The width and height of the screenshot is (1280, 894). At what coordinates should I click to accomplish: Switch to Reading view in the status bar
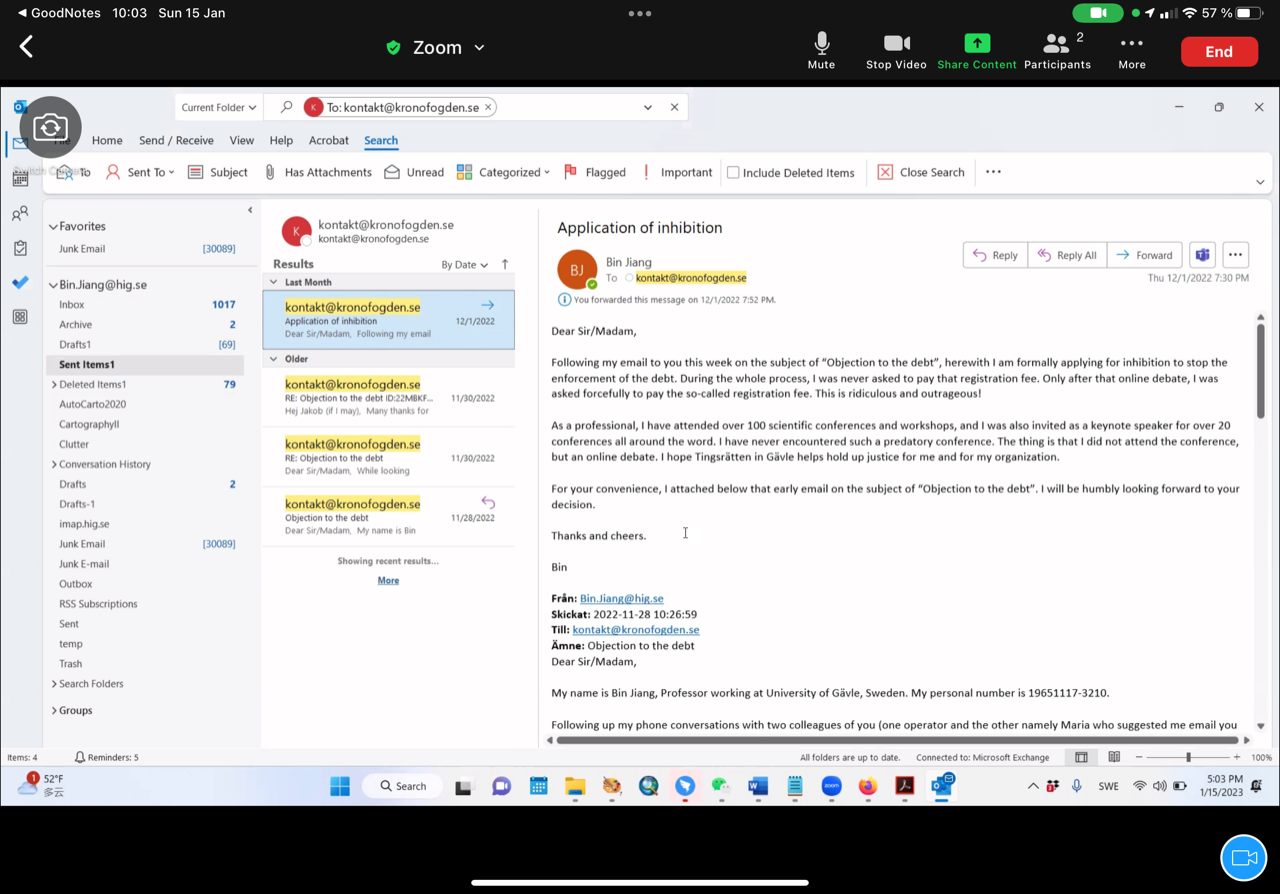pos(1113,757)
